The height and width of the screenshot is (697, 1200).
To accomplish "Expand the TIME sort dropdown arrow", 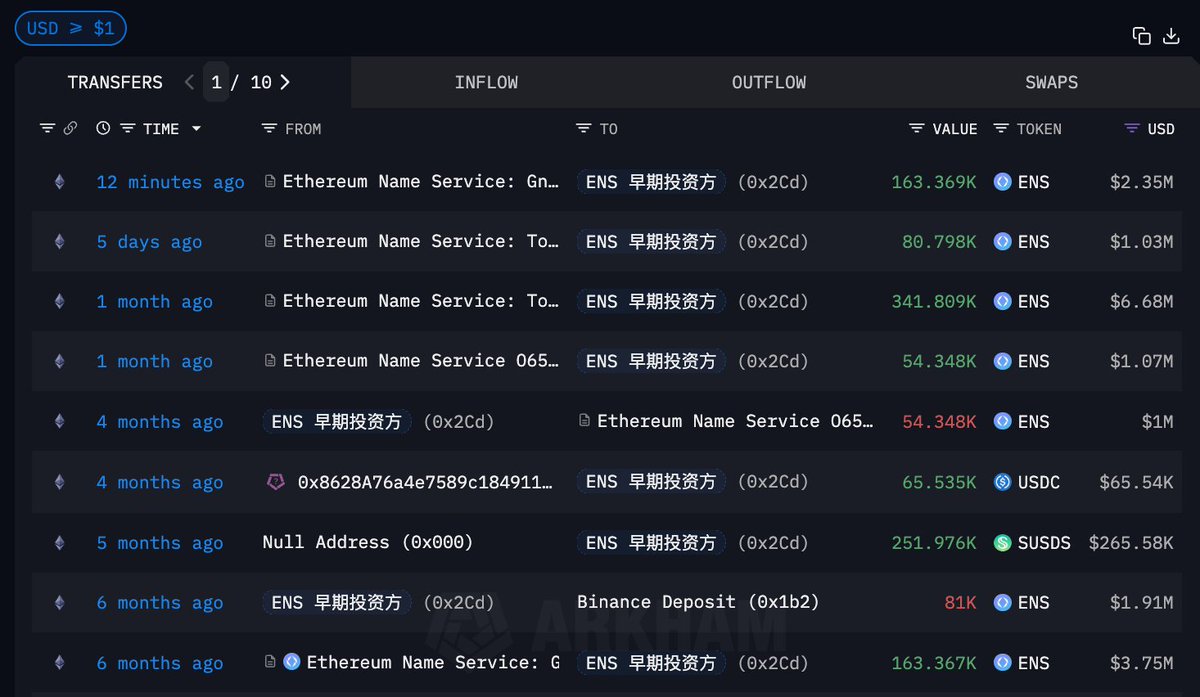I will (x=196, y=129).
